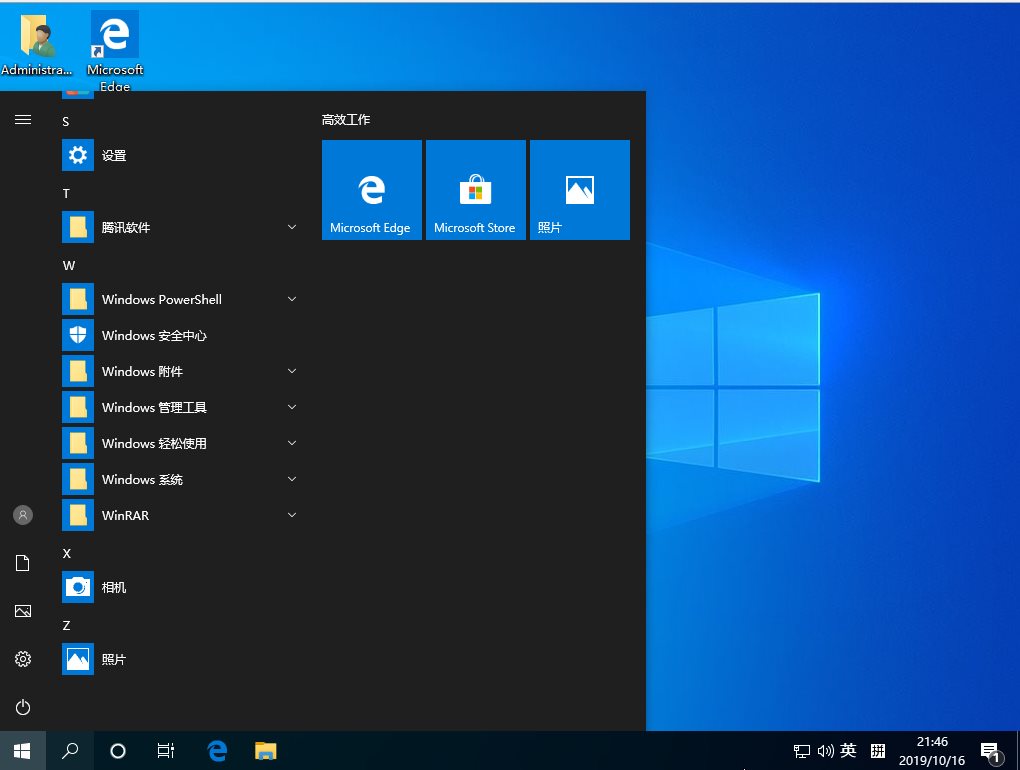Image resolution: width=1020 pixels, height=770 pixels.
Task: Open the Pictures icon in the Start sidebar
Action: coord(22,611)
